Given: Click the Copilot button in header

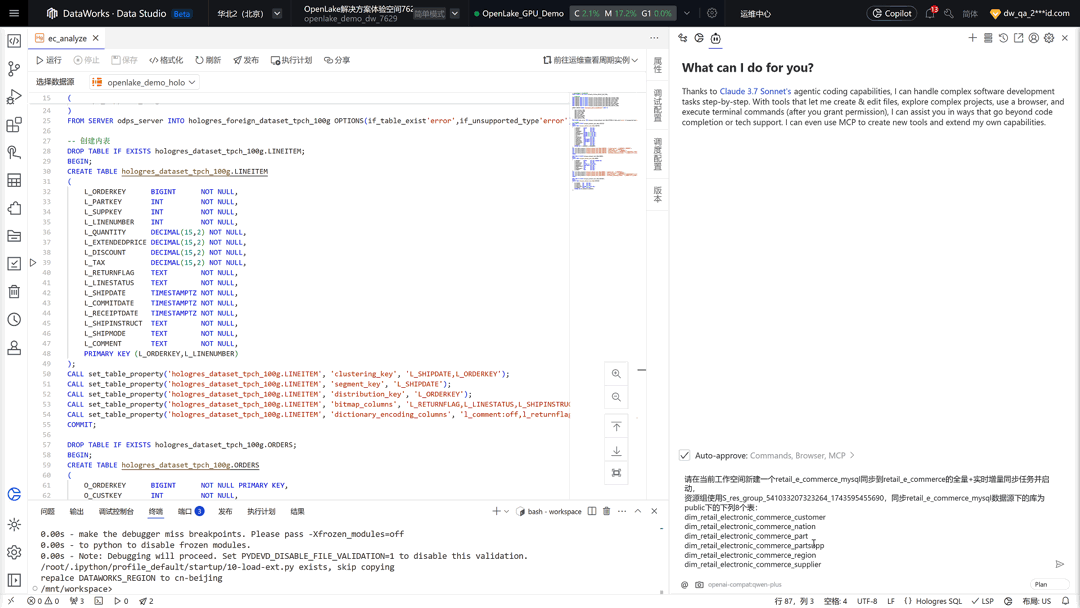Looking at the screenshot, I should click(x=892, y=13).
